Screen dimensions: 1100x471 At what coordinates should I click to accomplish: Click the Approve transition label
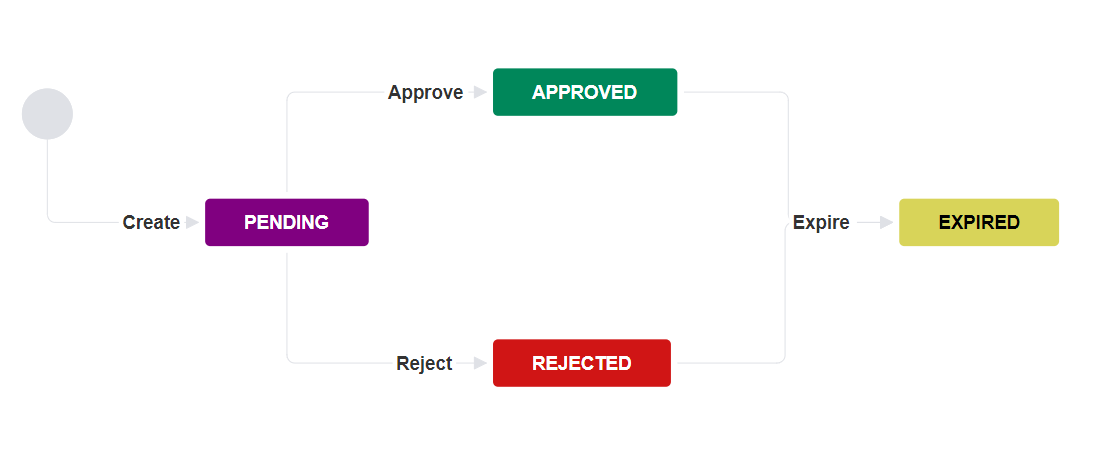(425, 93)
